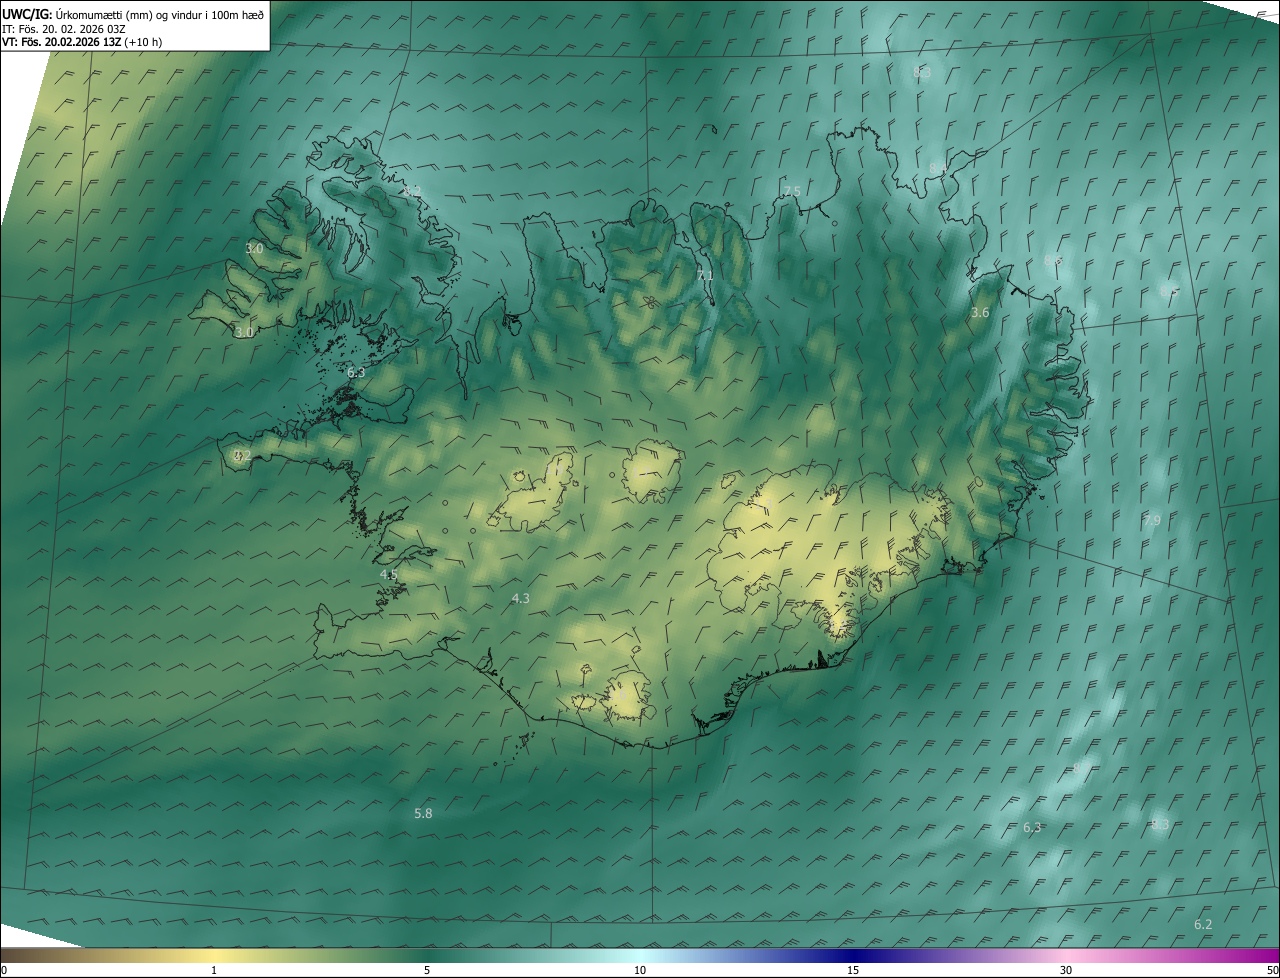1280x978 pixels.
Task: Click the 15 tick on the color scale
Action: click(x=853, y=971)
